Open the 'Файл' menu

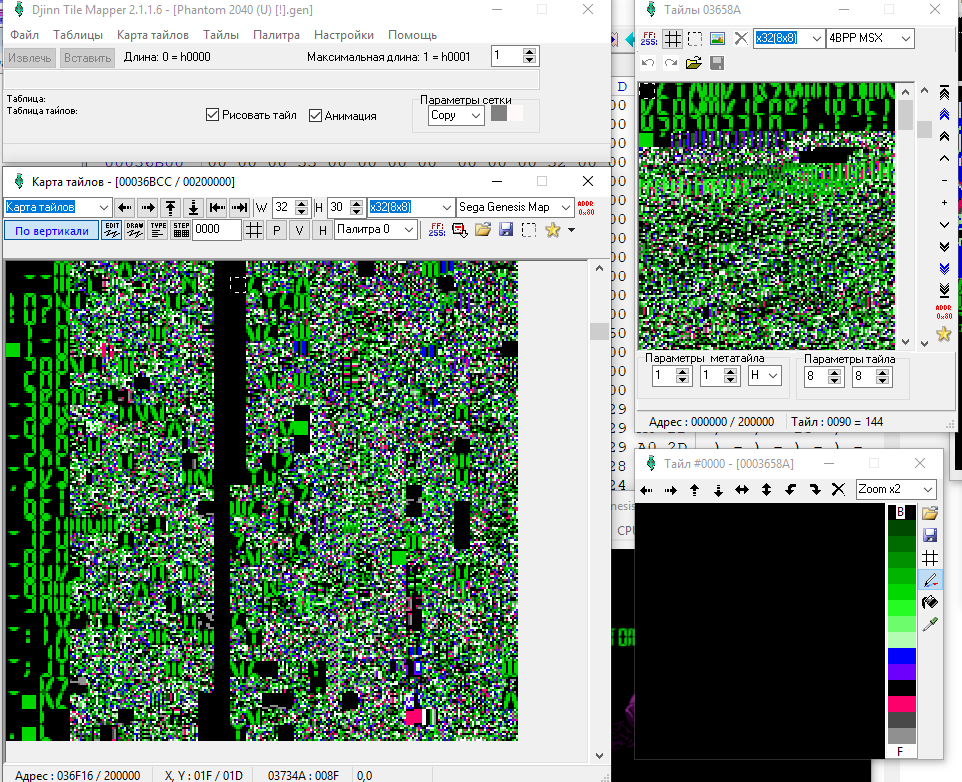pos(25,35)
